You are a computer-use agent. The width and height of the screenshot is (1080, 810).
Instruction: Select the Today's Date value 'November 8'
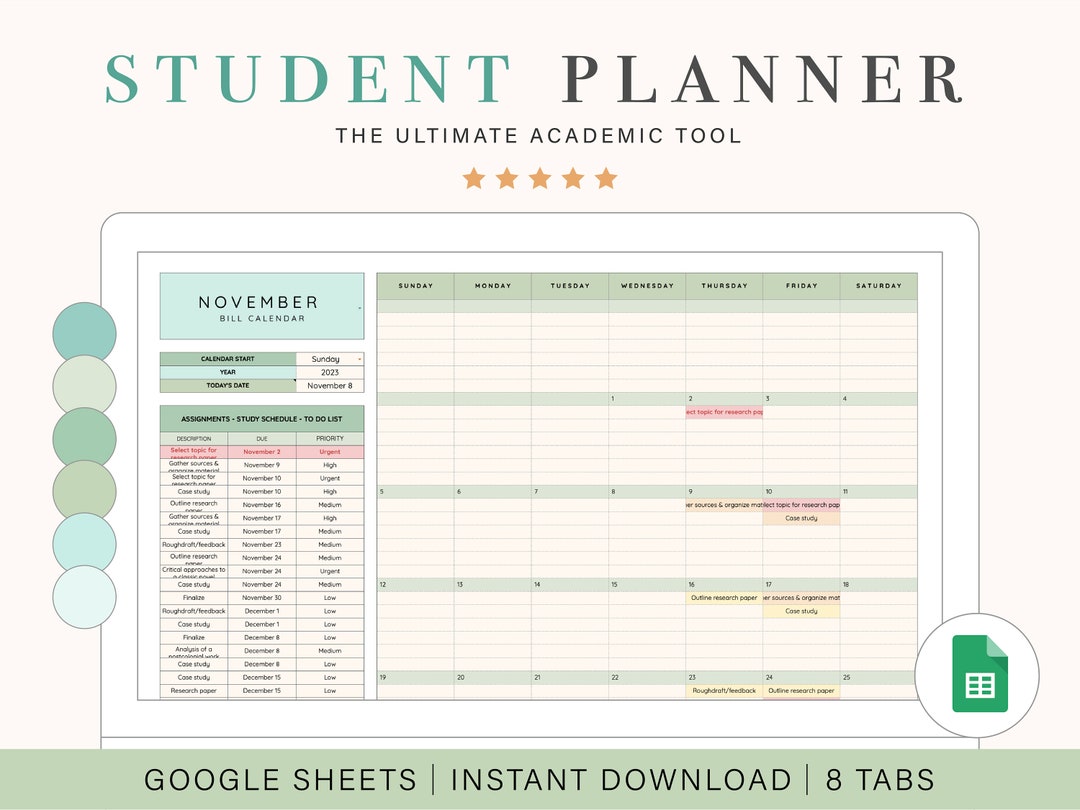tap(330, 386)
